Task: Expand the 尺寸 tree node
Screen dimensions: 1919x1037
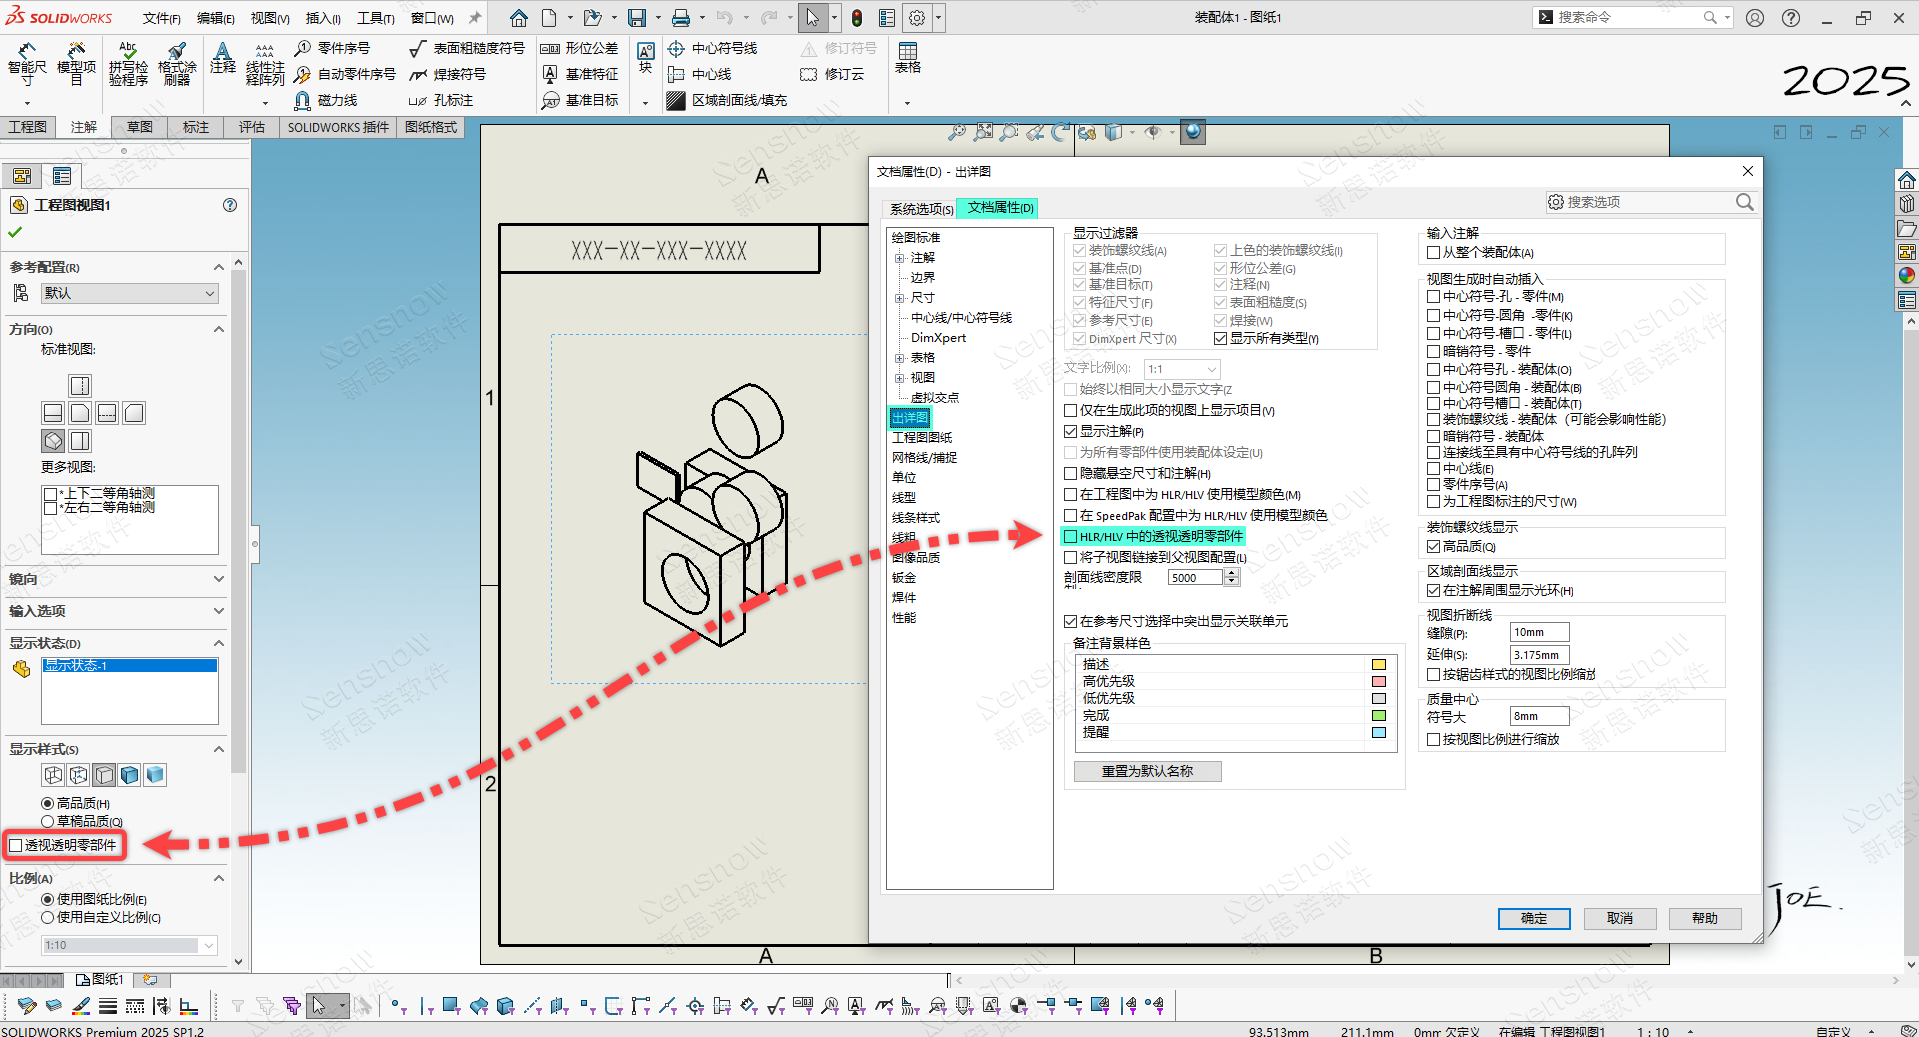Action: [x=899, y=298]
